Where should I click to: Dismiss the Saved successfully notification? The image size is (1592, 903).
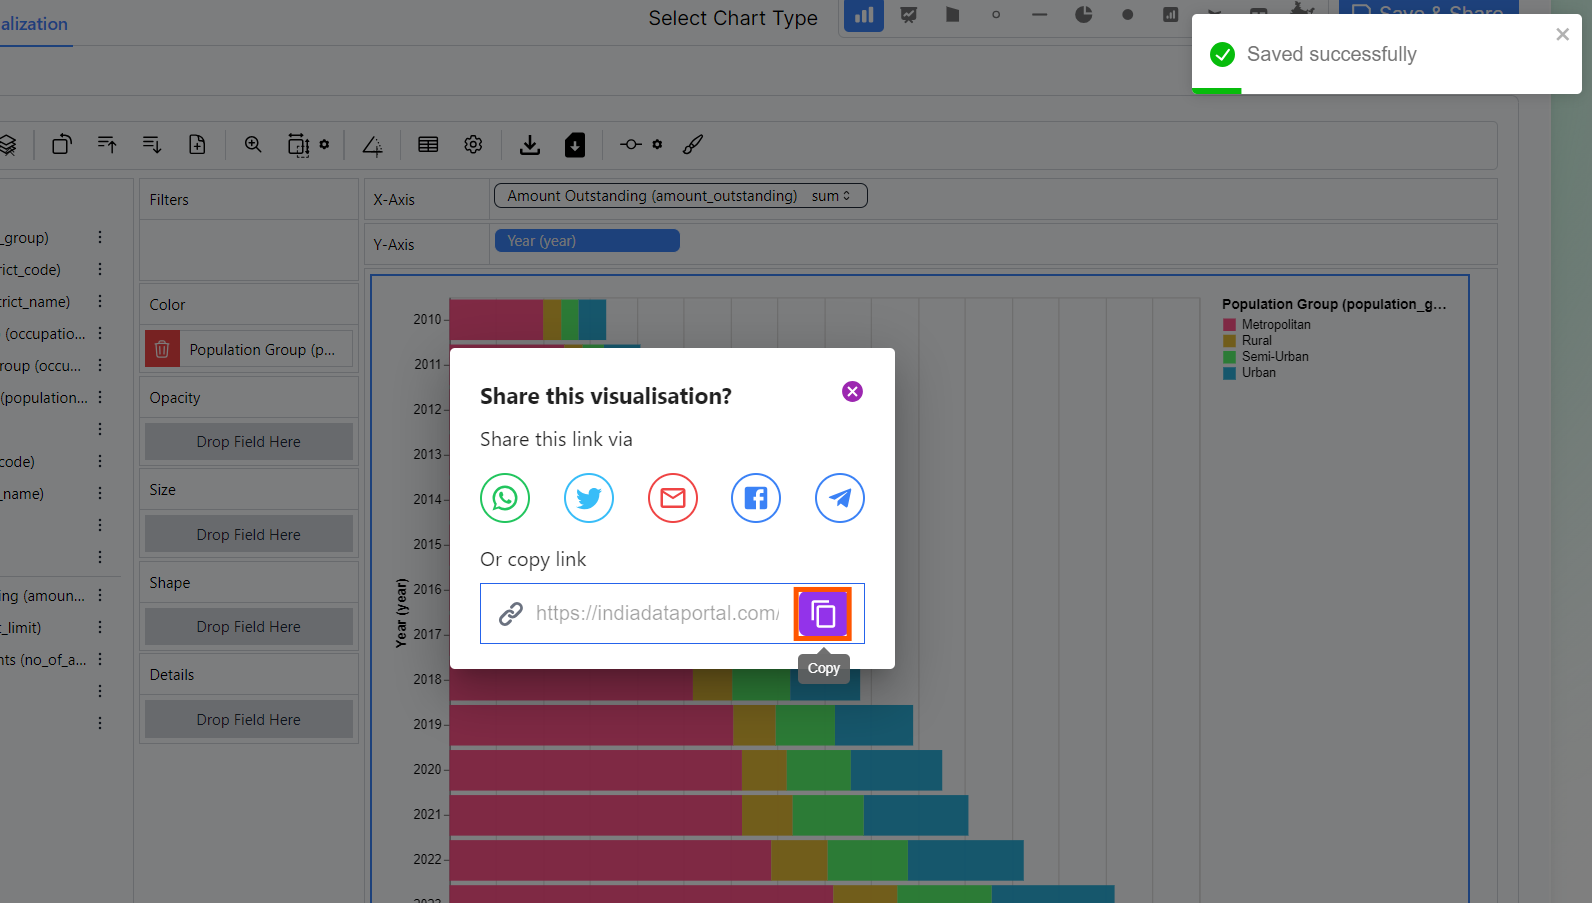[x=1562, y=35]
